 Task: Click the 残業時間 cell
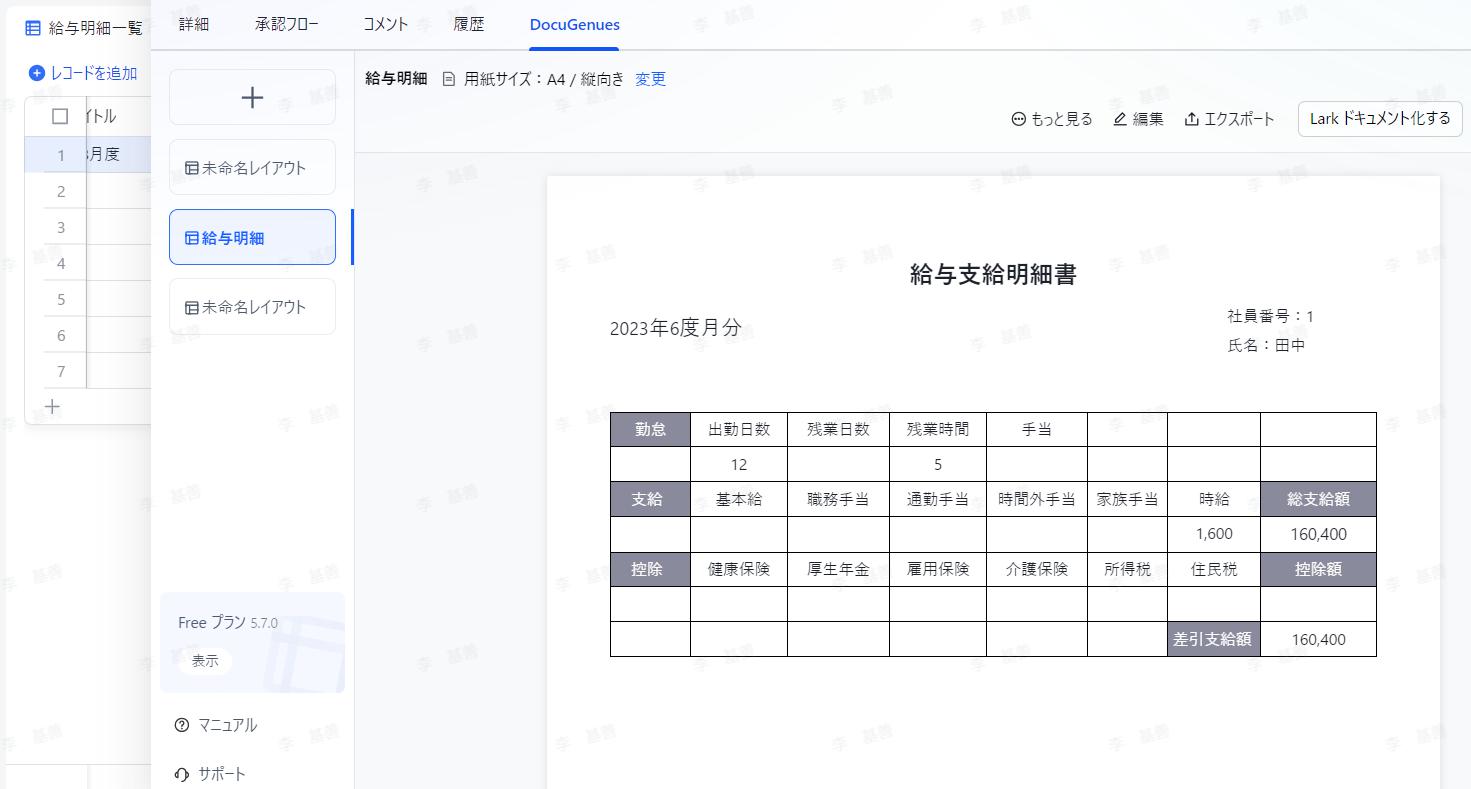click(938, 429)
